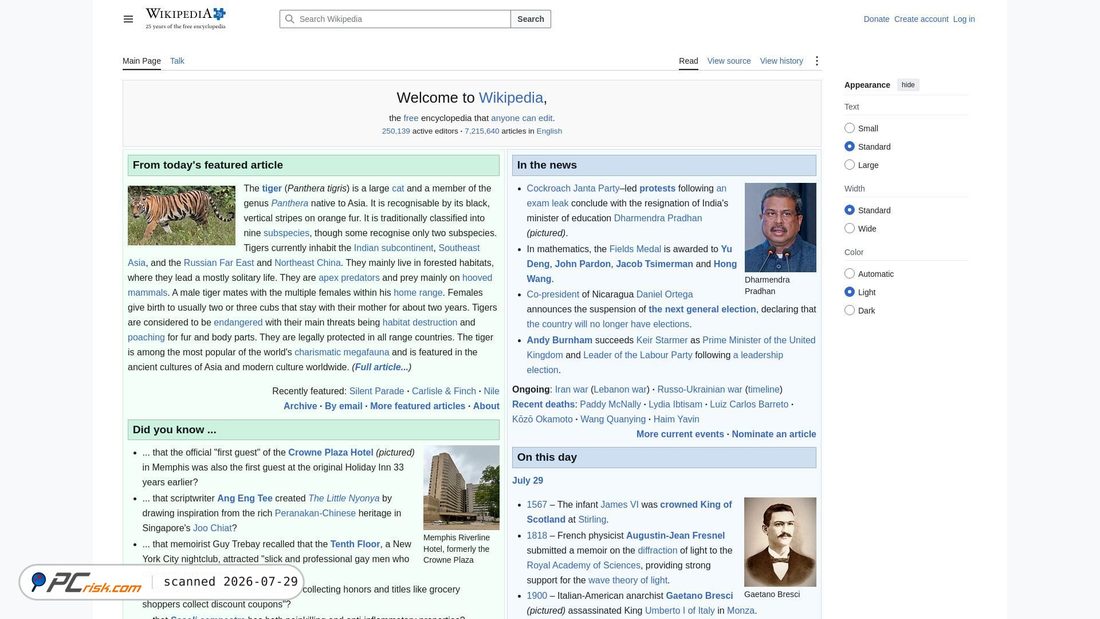Click the Recent deaths link
1100x619 pixels.
(544, 404)
